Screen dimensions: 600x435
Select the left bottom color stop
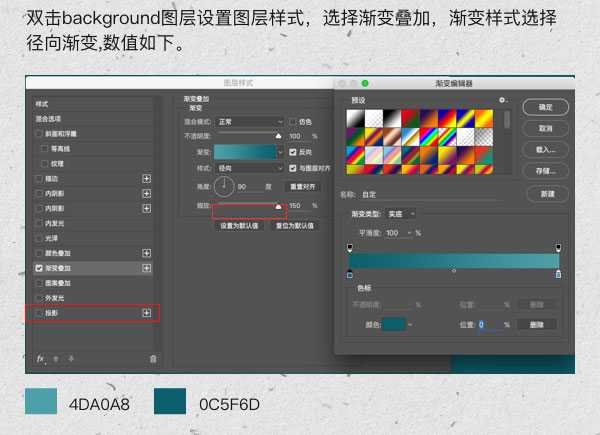pyautogui.click(x=350, y=273)
